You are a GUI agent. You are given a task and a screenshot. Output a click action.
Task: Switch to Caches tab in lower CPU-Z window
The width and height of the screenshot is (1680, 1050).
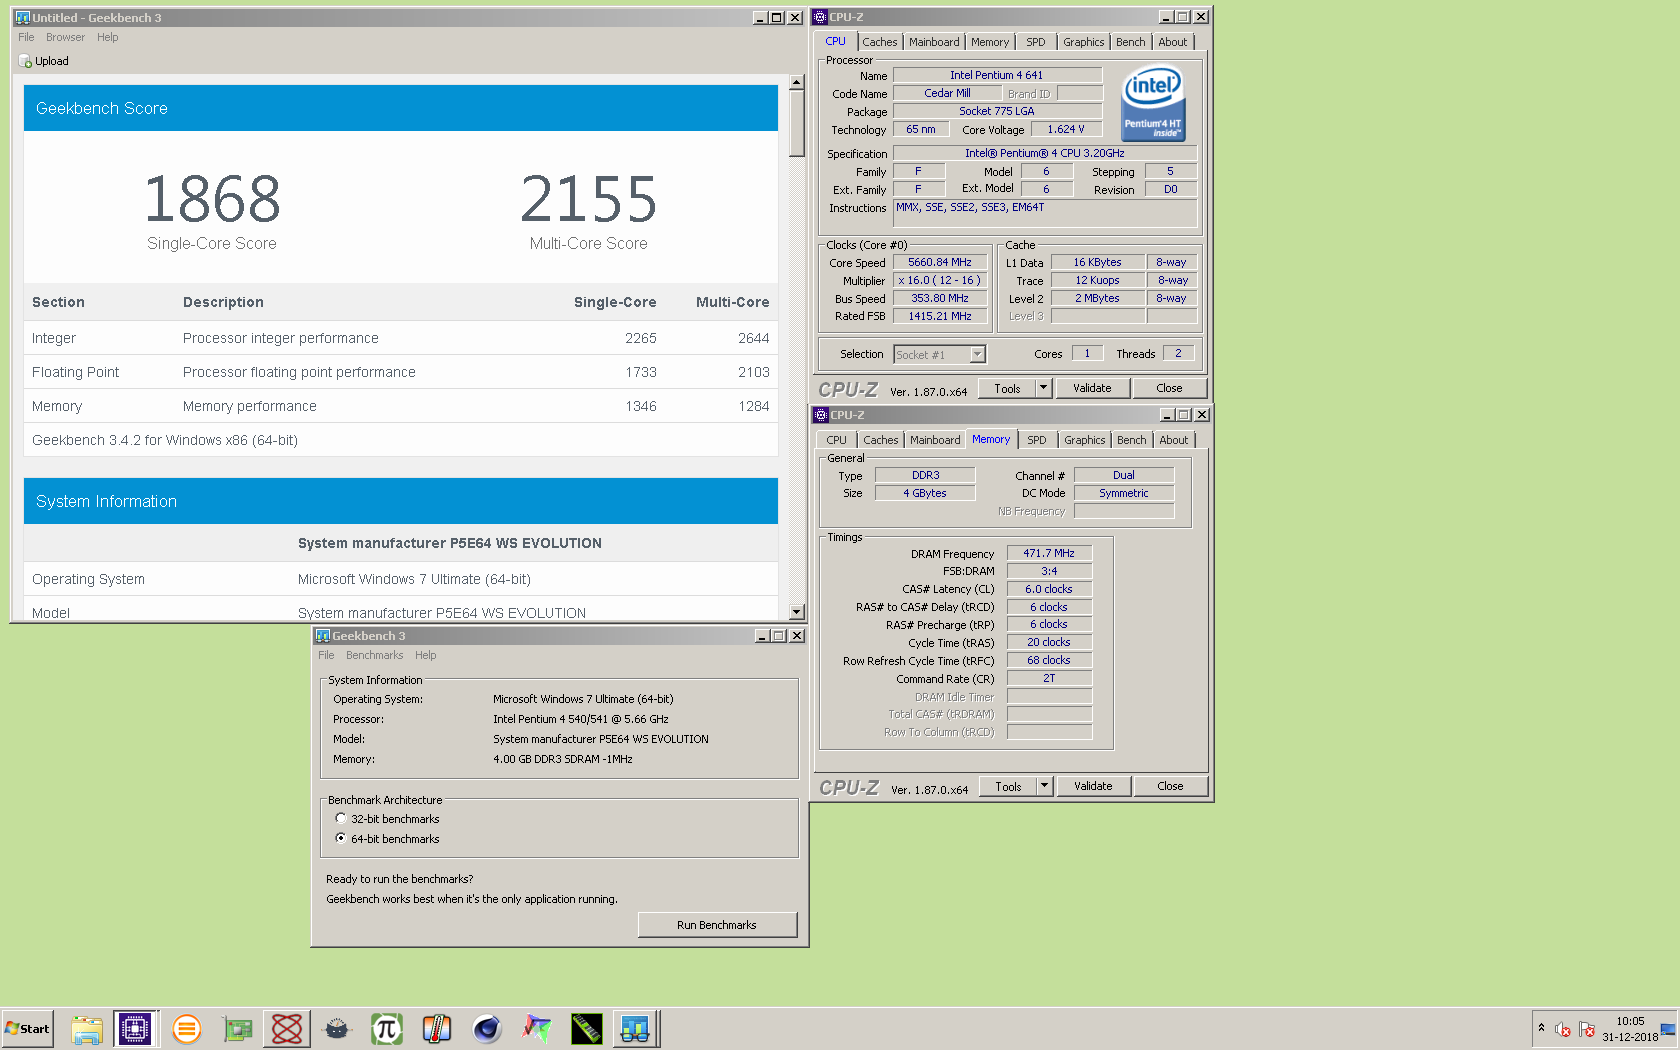coord(881,440)
